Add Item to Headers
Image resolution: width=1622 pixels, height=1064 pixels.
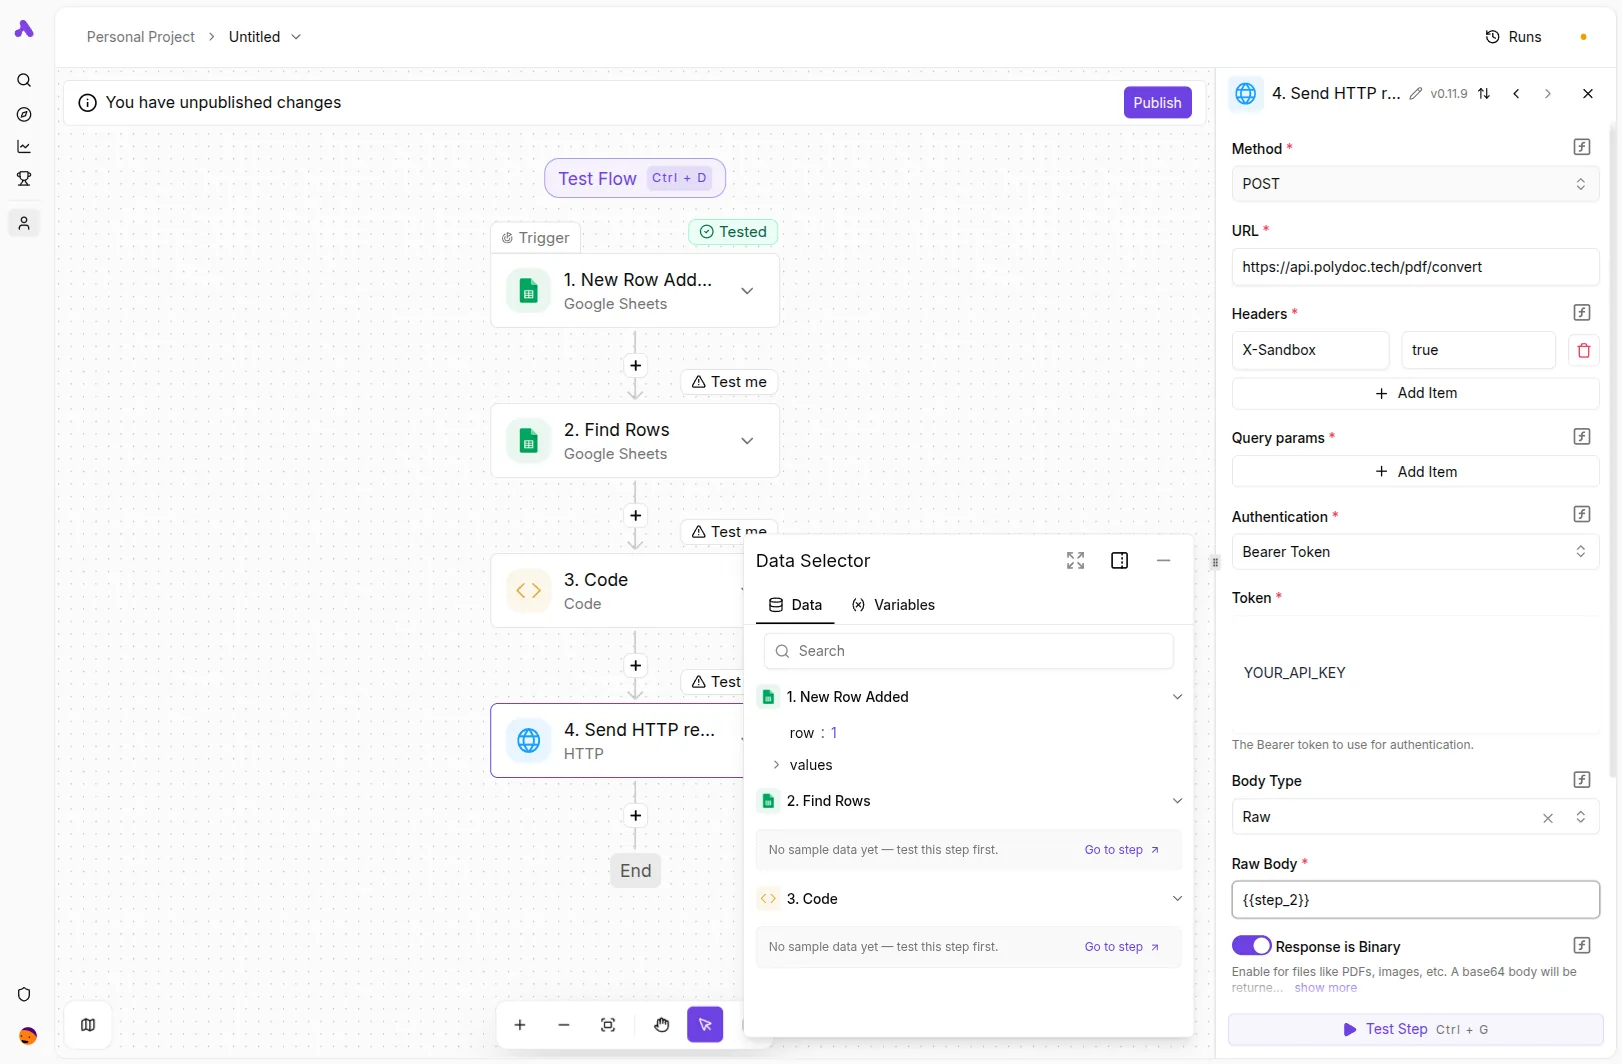coord(1415,393)
